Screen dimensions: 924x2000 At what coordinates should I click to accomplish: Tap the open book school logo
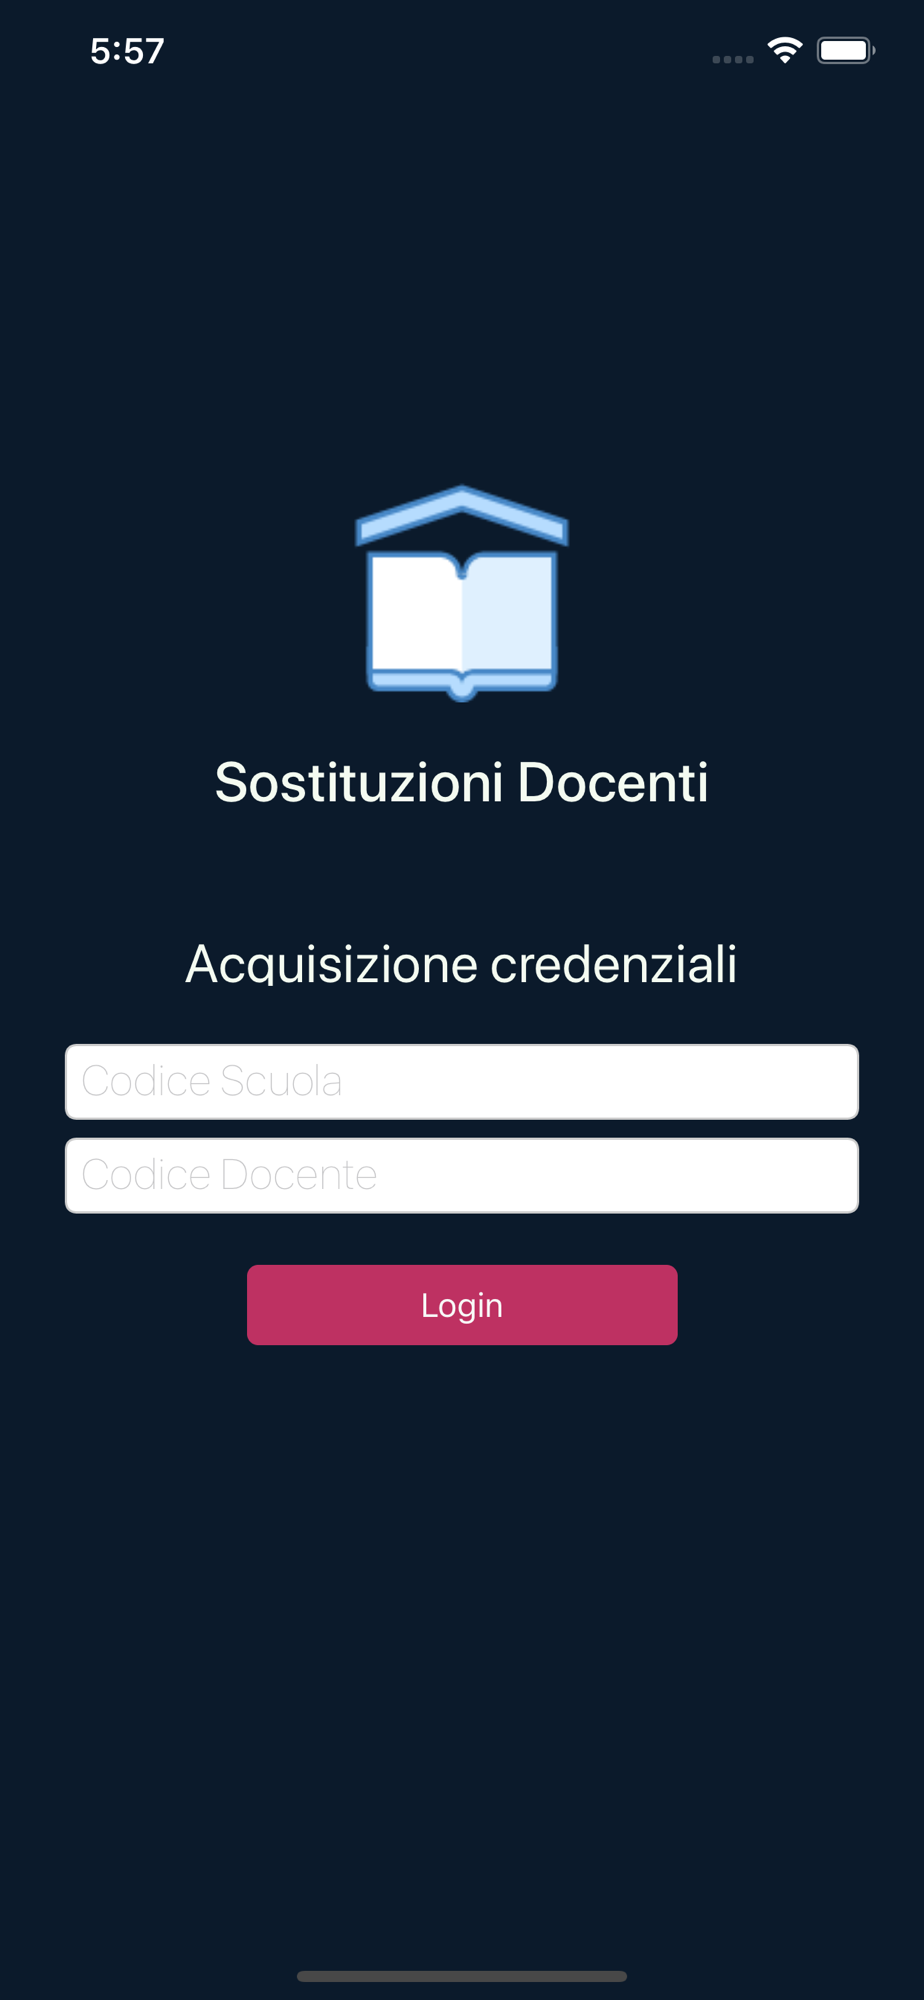tap(462, 594)
